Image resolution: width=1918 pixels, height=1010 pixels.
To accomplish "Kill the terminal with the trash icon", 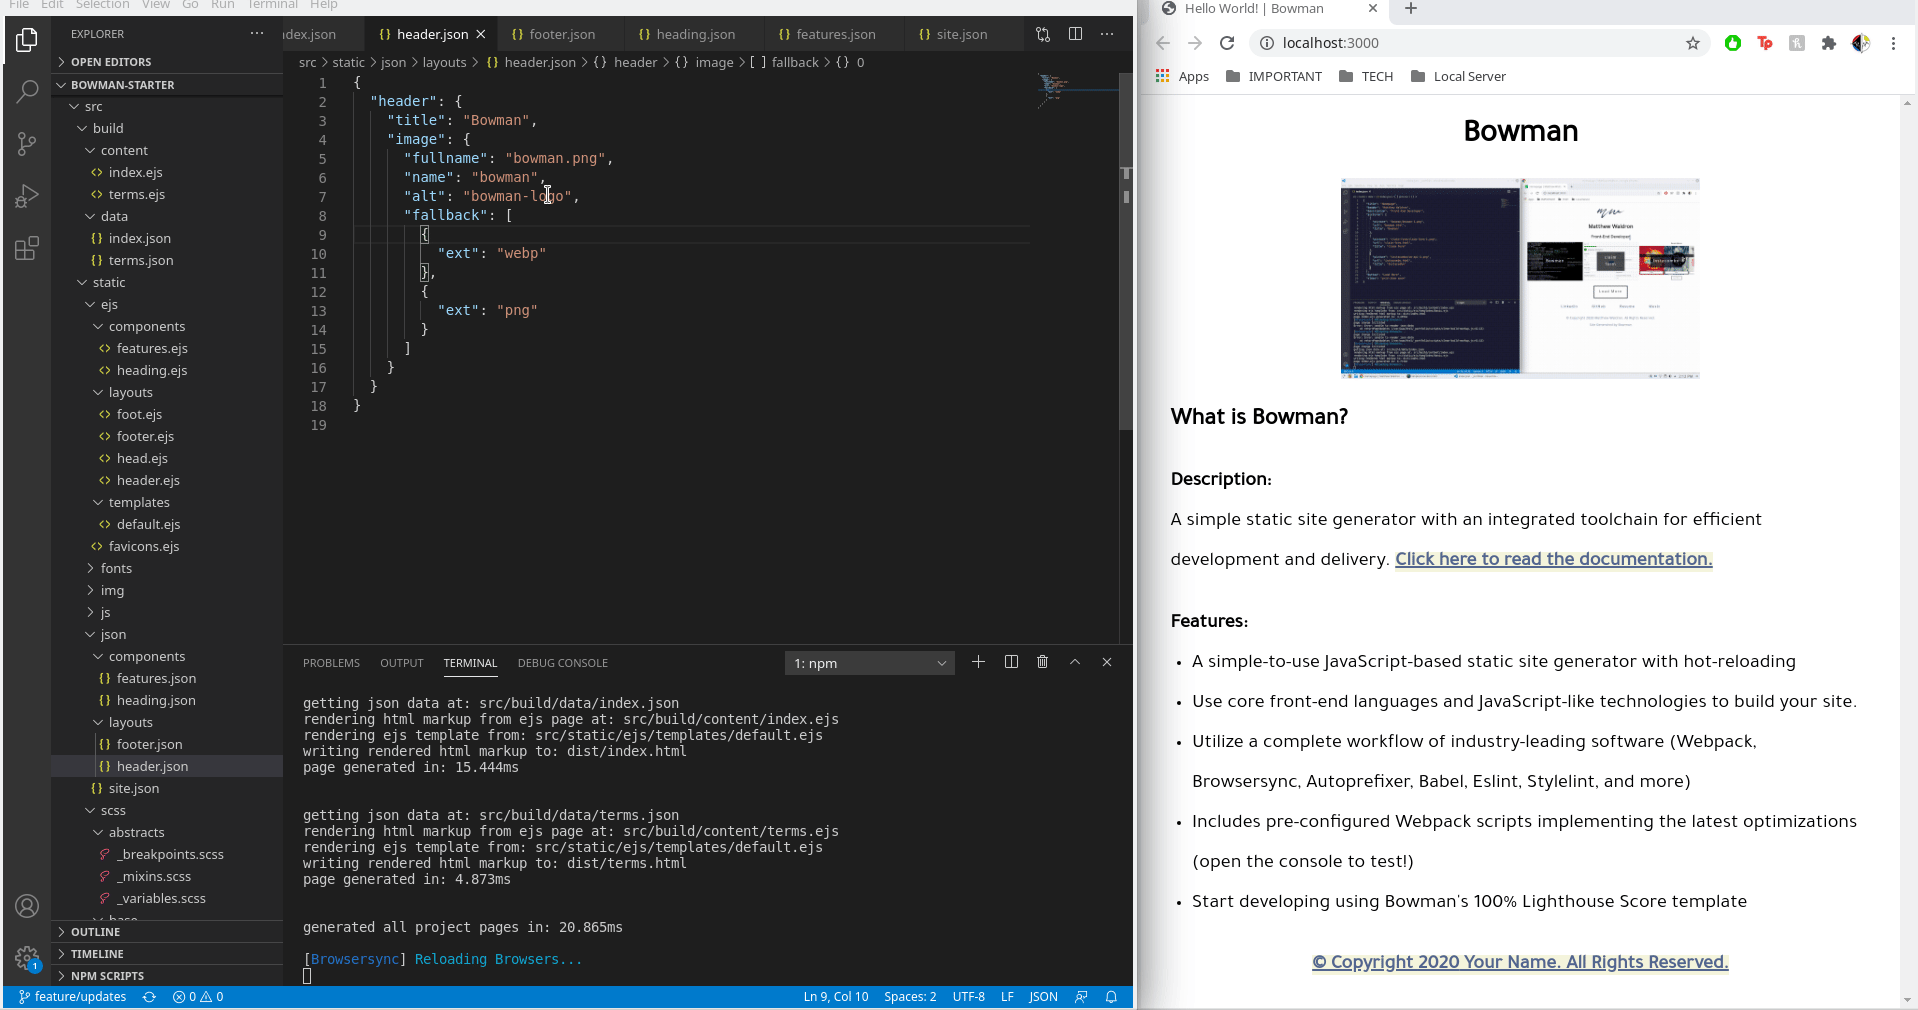I will click(x=1043, y=662).
